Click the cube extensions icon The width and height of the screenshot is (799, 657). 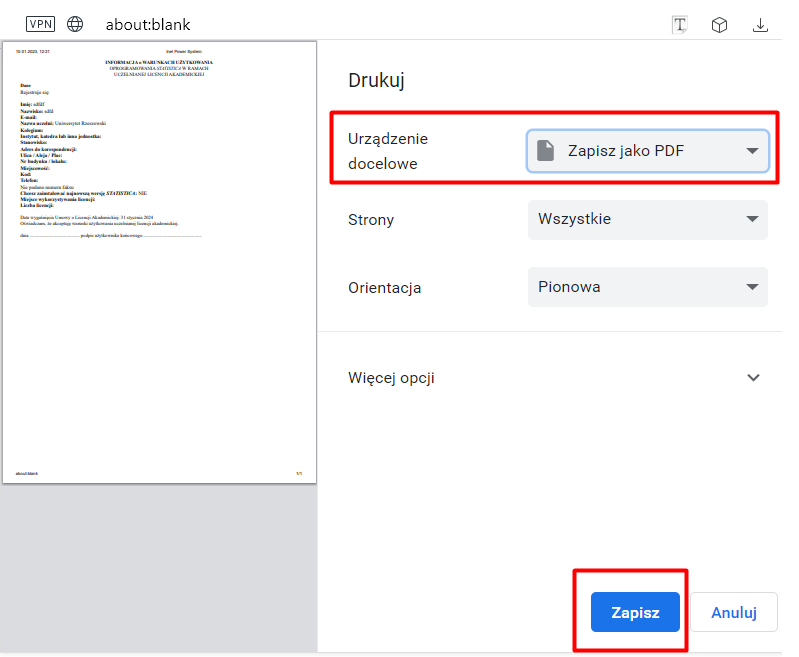tap(719, 25)
